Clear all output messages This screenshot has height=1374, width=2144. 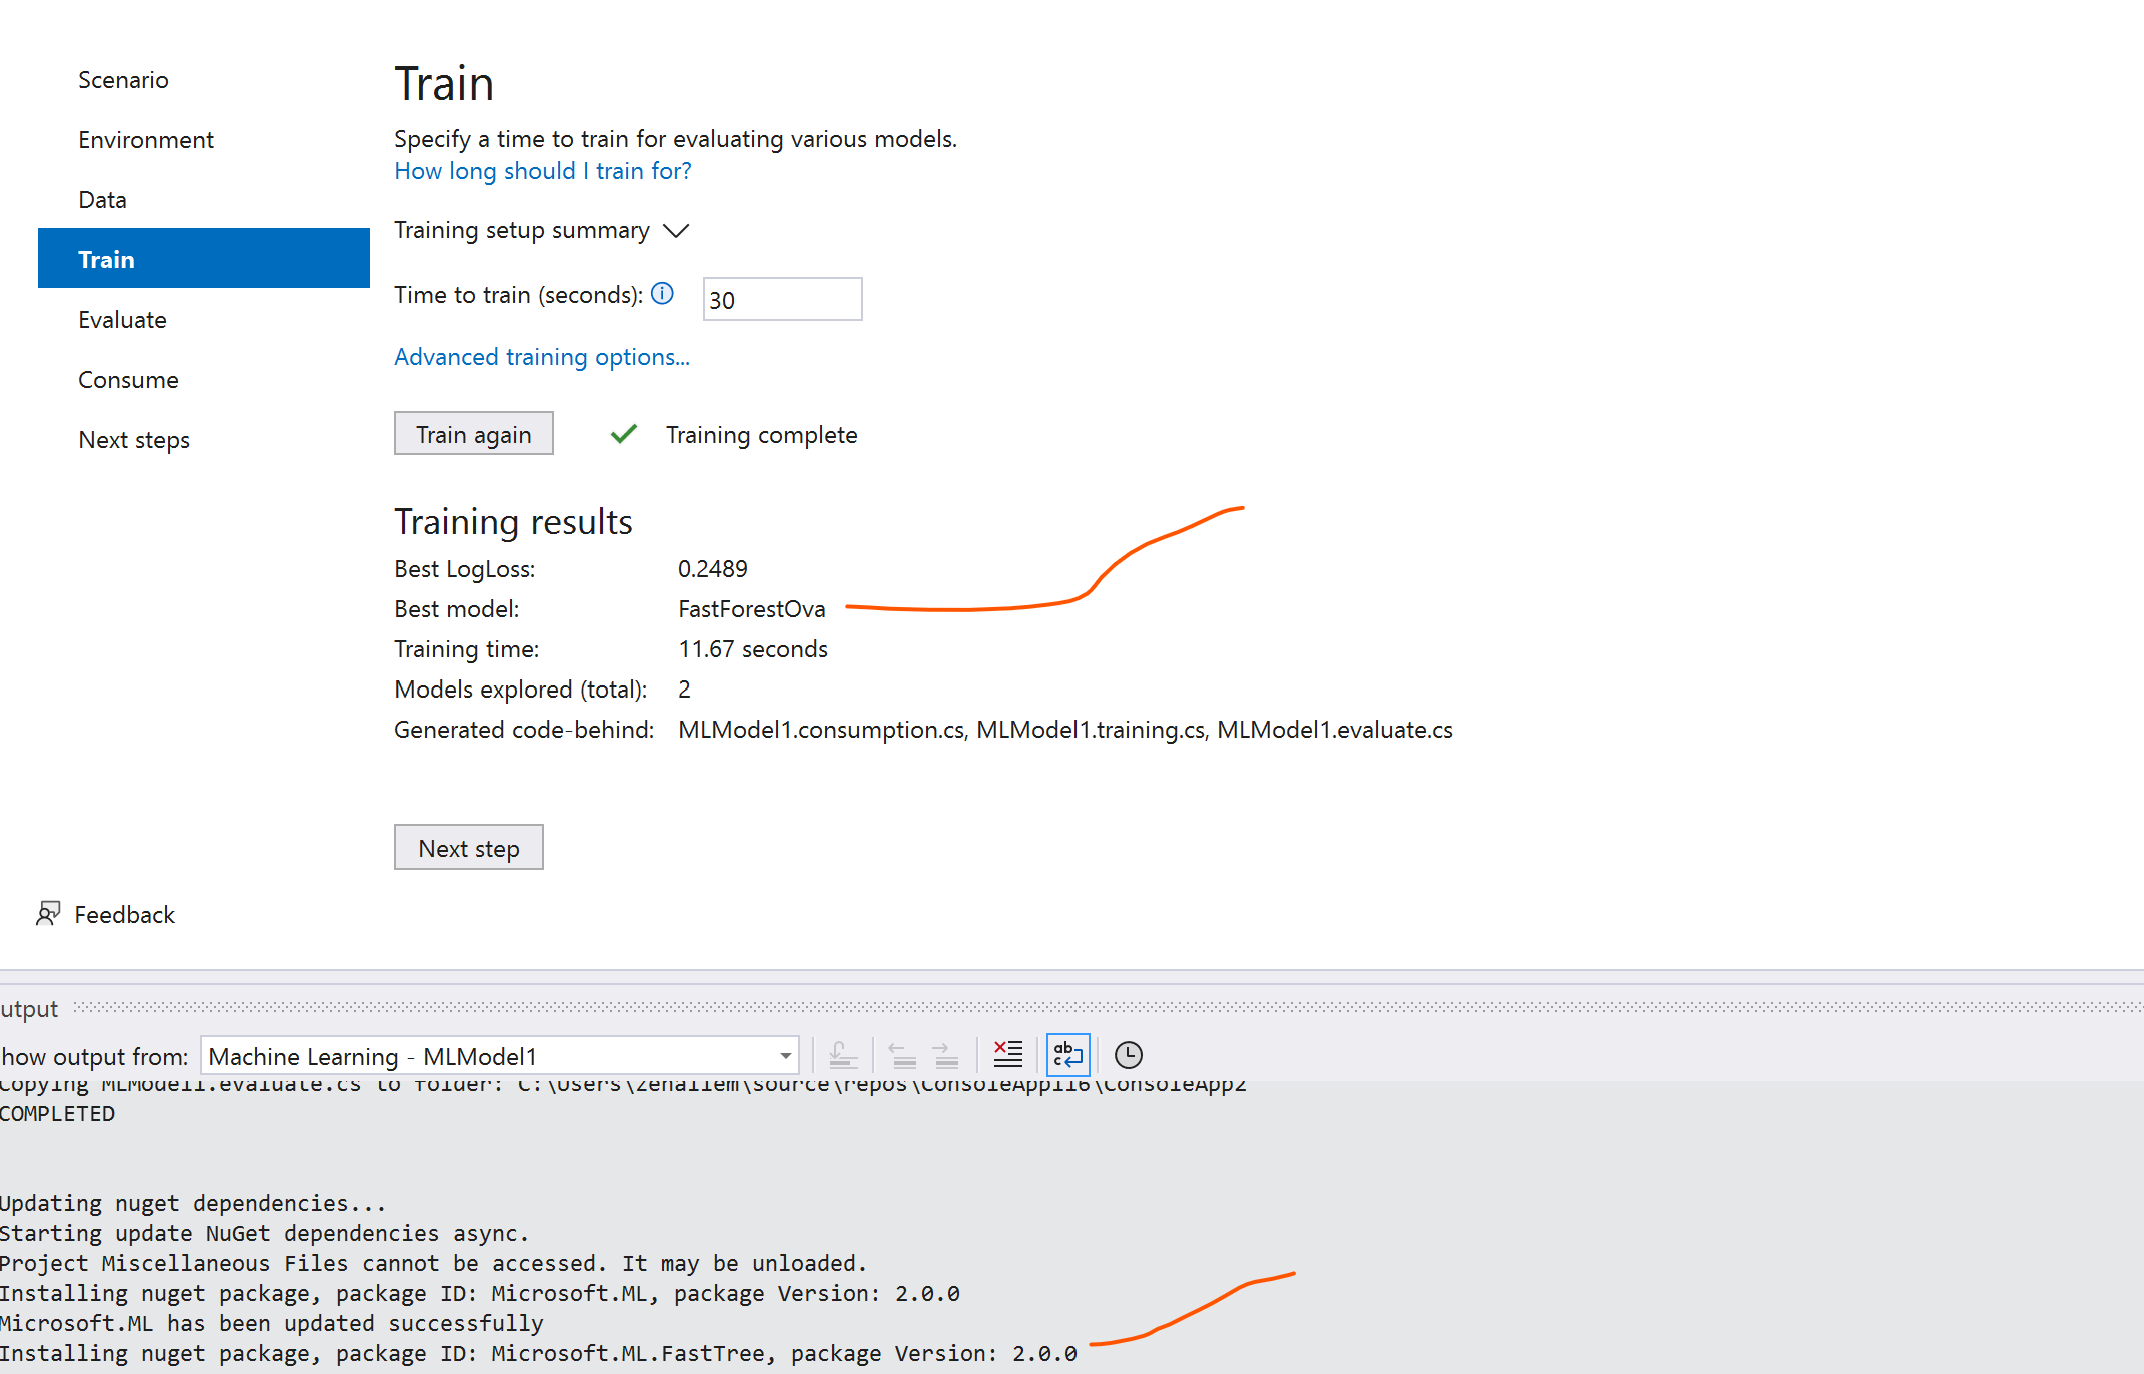coord(1007,1054)
